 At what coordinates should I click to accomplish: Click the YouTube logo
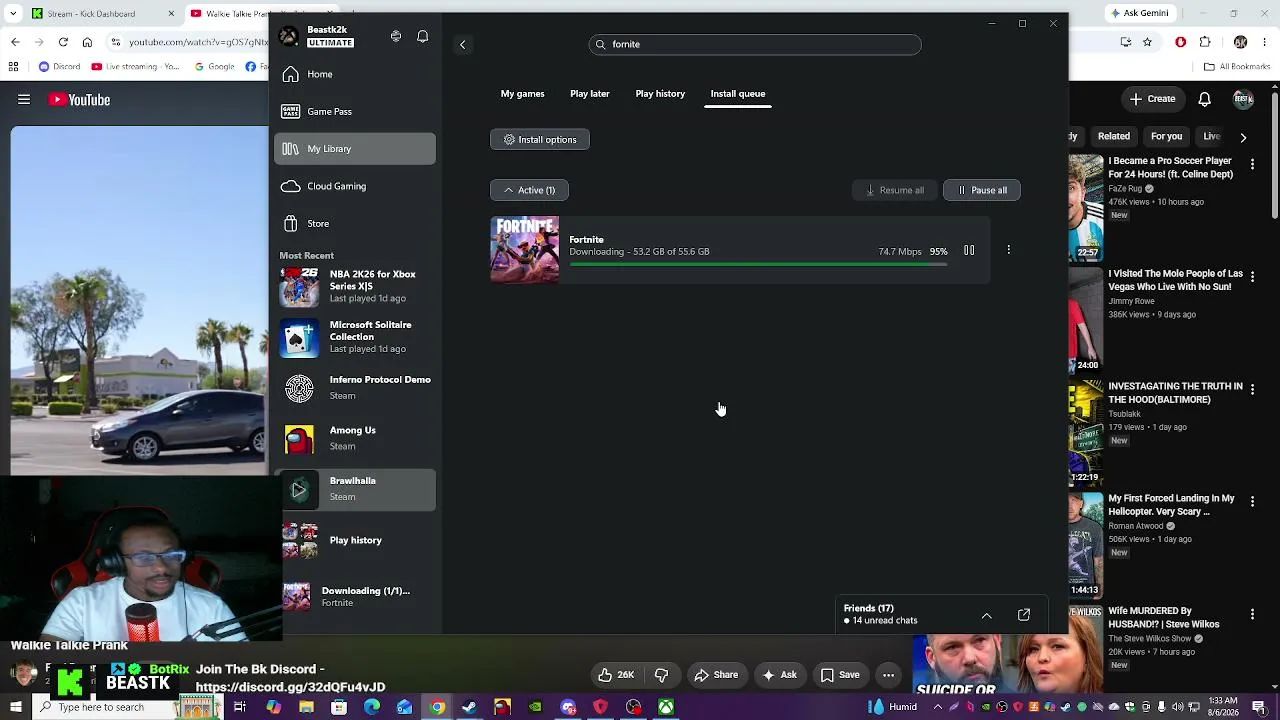pos(79,99)
